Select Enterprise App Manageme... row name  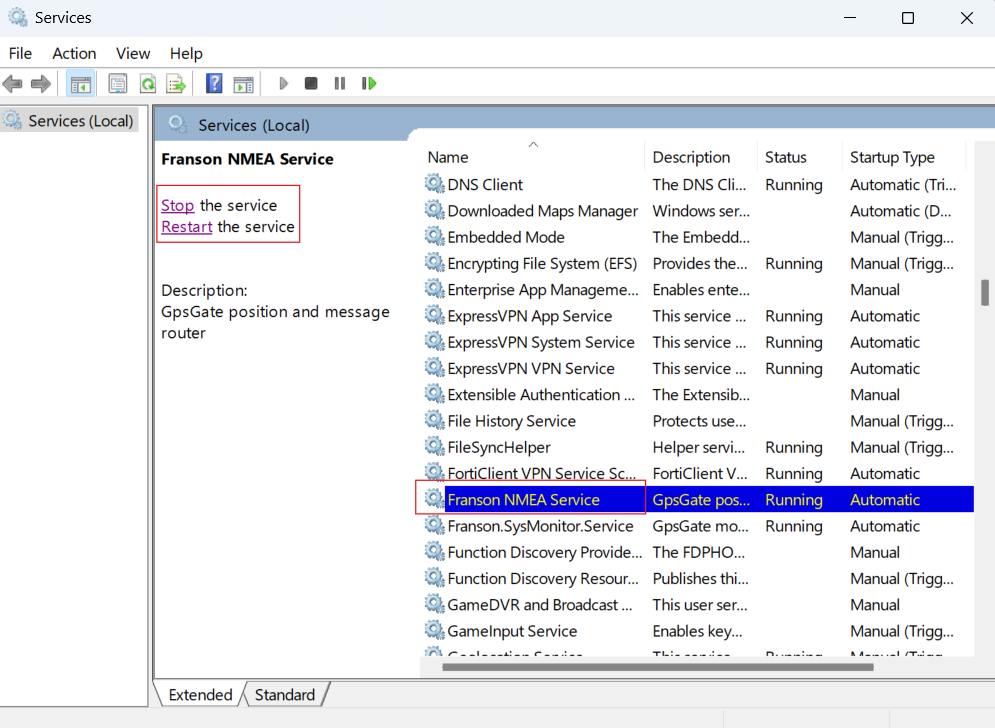tap(543, 289)
